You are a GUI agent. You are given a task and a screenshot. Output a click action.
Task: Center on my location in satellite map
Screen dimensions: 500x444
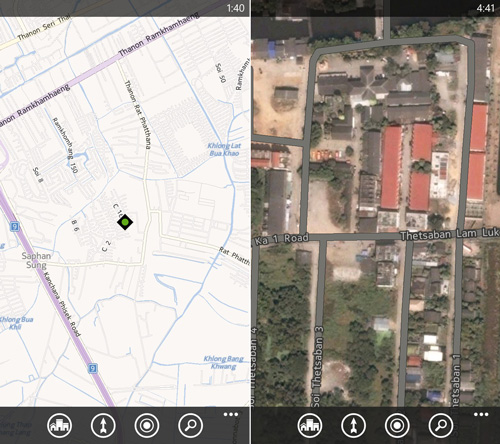[x=397, y=425]
